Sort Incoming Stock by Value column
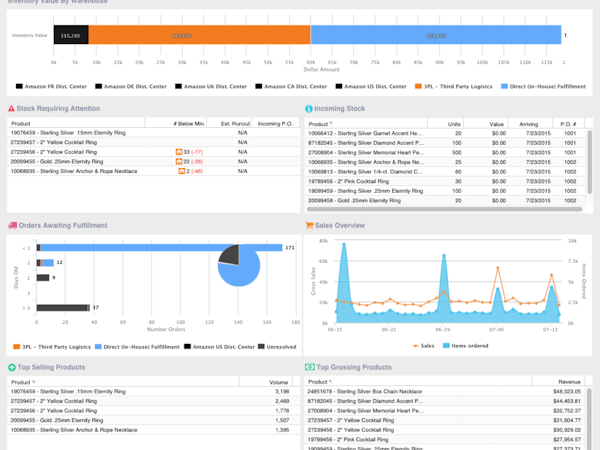 (486, 124)
